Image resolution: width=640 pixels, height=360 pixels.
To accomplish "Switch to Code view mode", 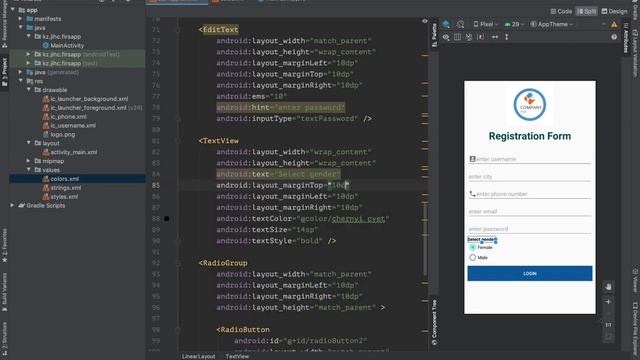I will 561,11.
